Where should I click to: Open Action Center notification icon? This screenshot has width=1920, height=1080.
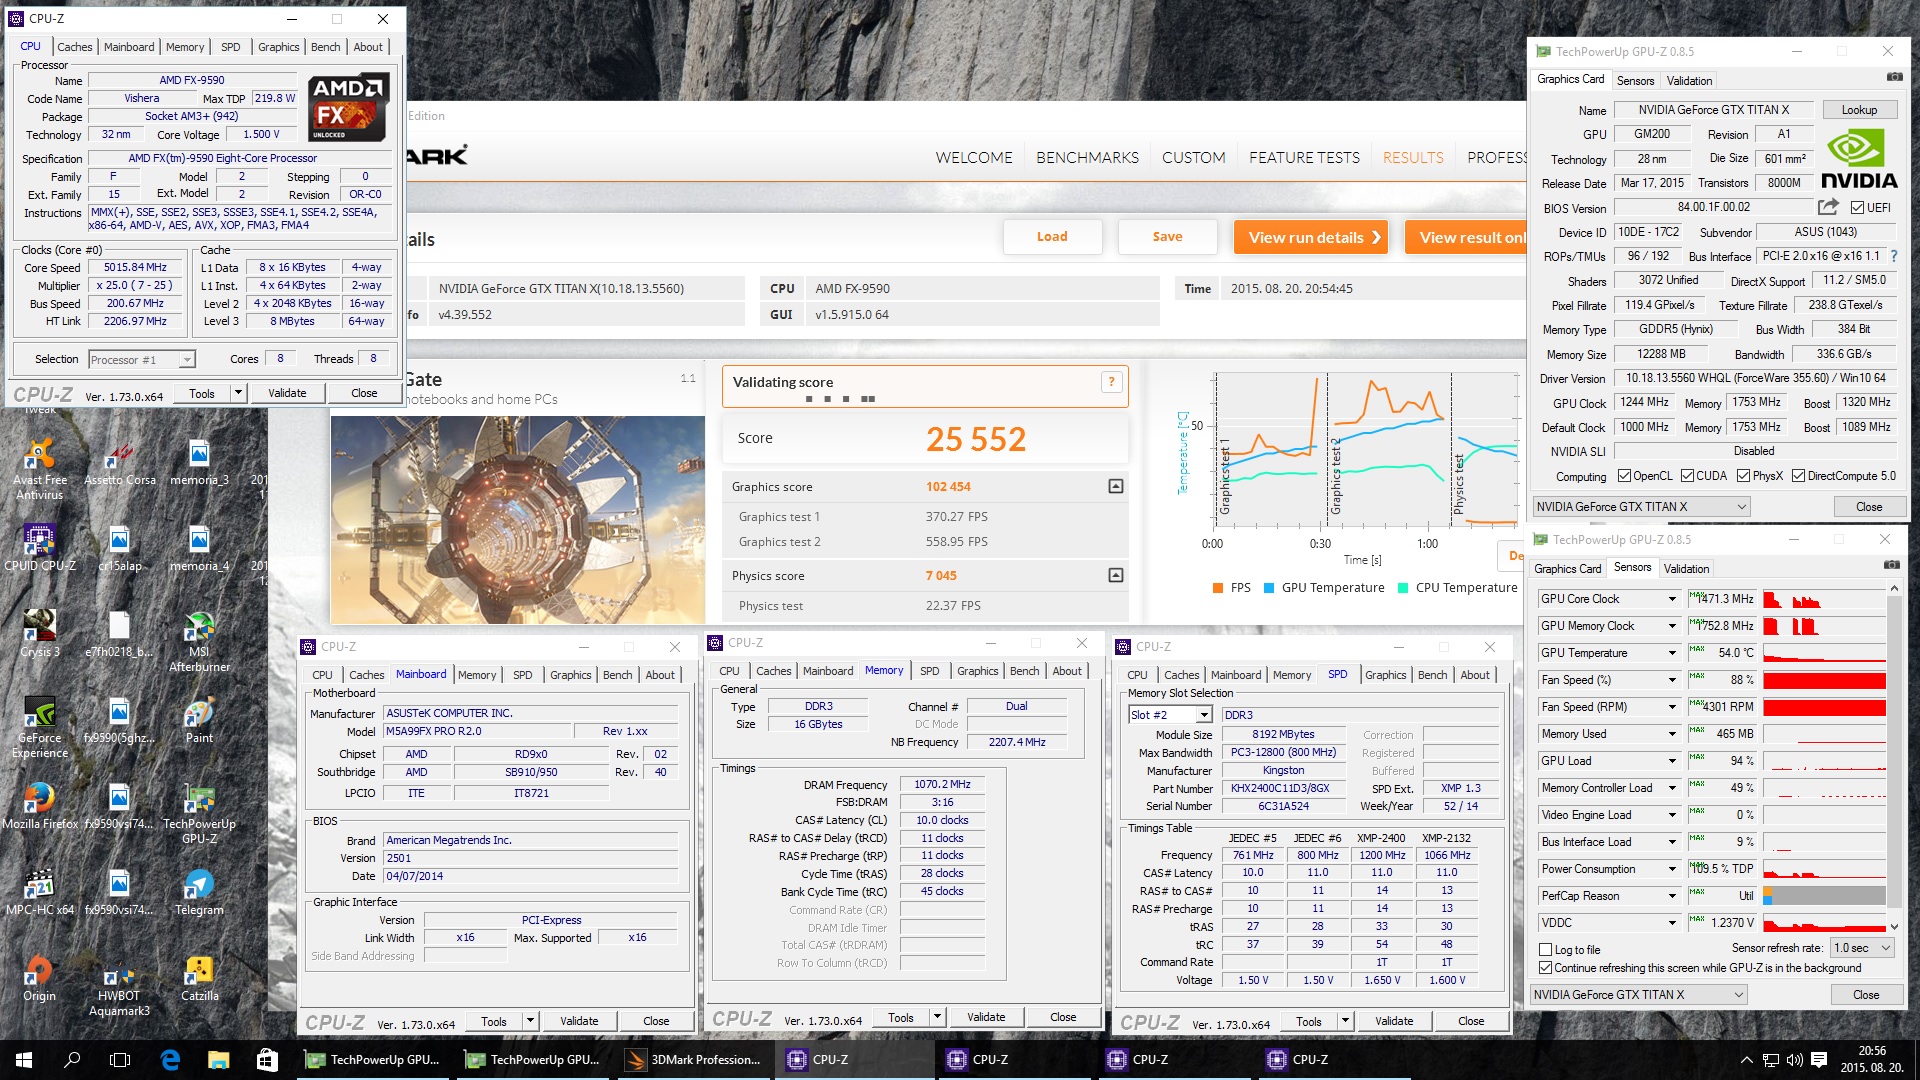1819,1060
